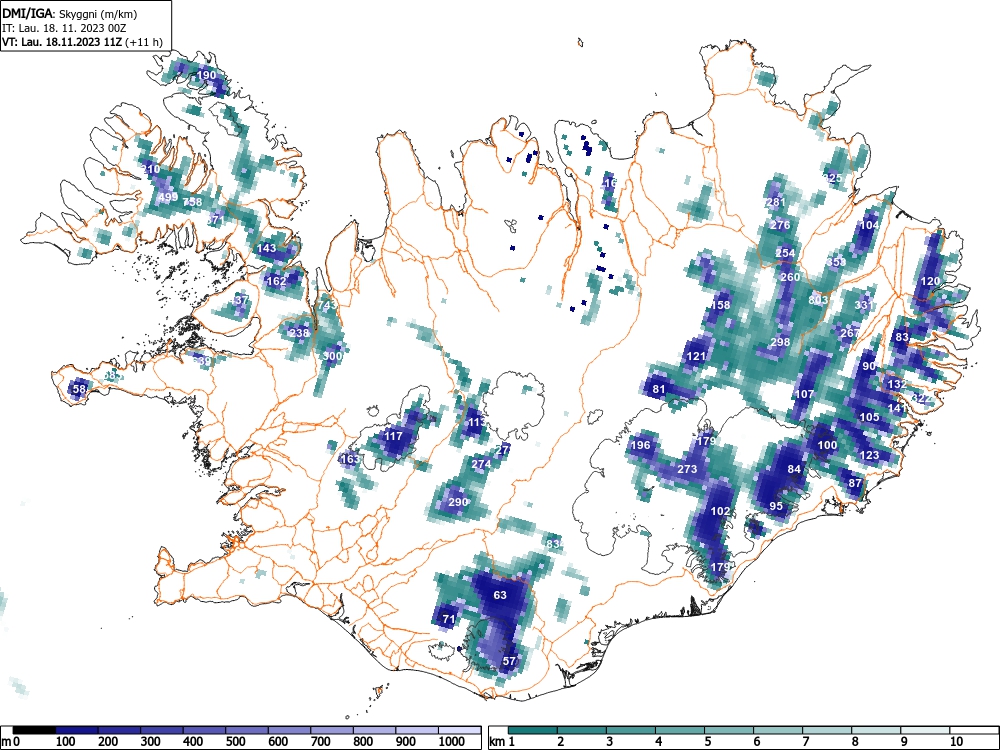Screen dimensions: 1000x750
Task: Click the map value '84'
Action: (x=794, y=469)
